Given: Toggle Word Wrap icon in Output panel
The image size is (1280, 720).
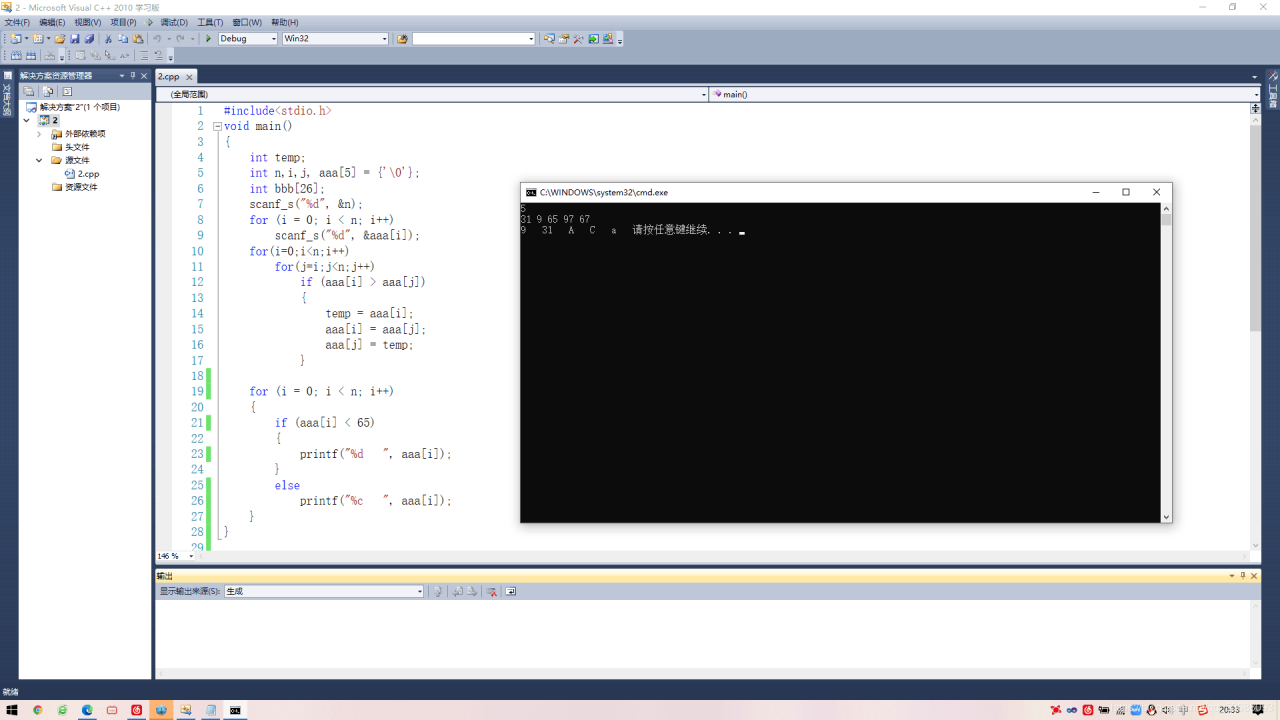Looking at the screenshot, I should [510, 591].
